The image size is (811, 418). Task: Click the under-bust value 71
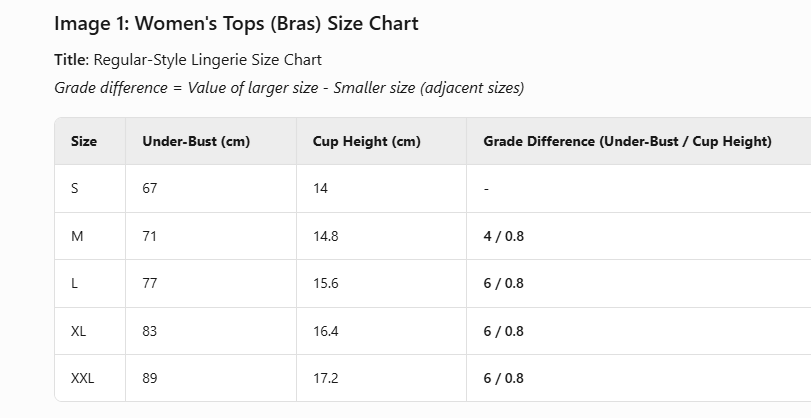pos(150,236)
